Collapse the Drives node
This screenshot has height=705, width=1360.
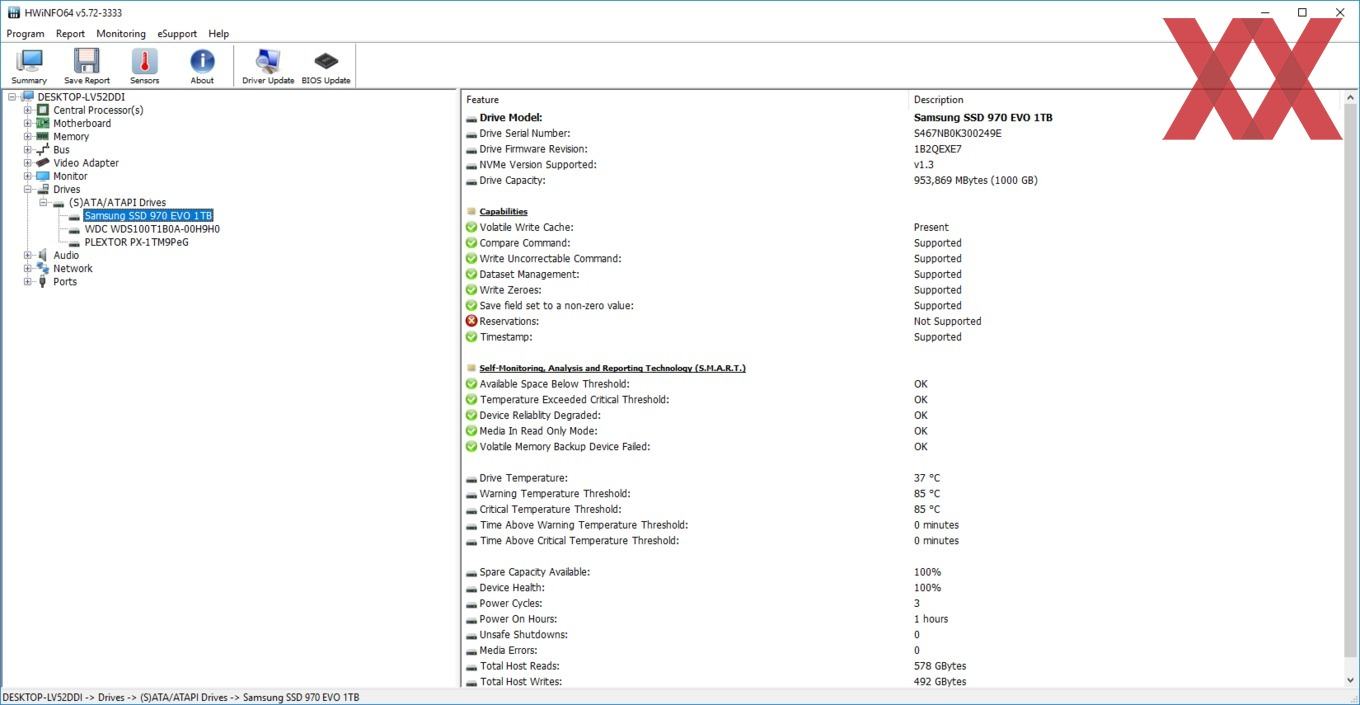pyautogui.click(x=28, y=189)
